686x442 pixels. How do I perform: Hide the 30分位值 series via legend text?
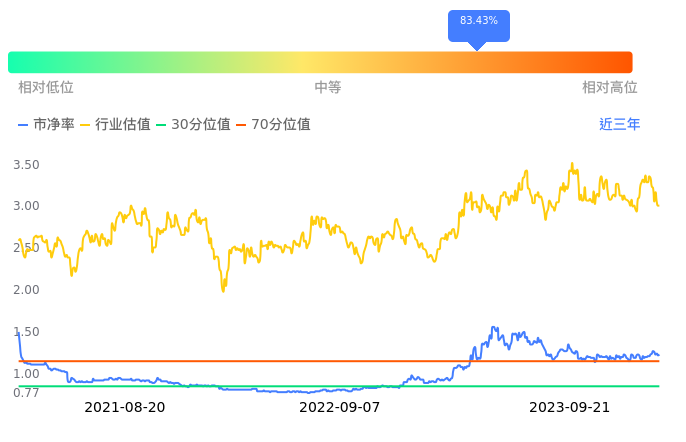pos(201,125)
